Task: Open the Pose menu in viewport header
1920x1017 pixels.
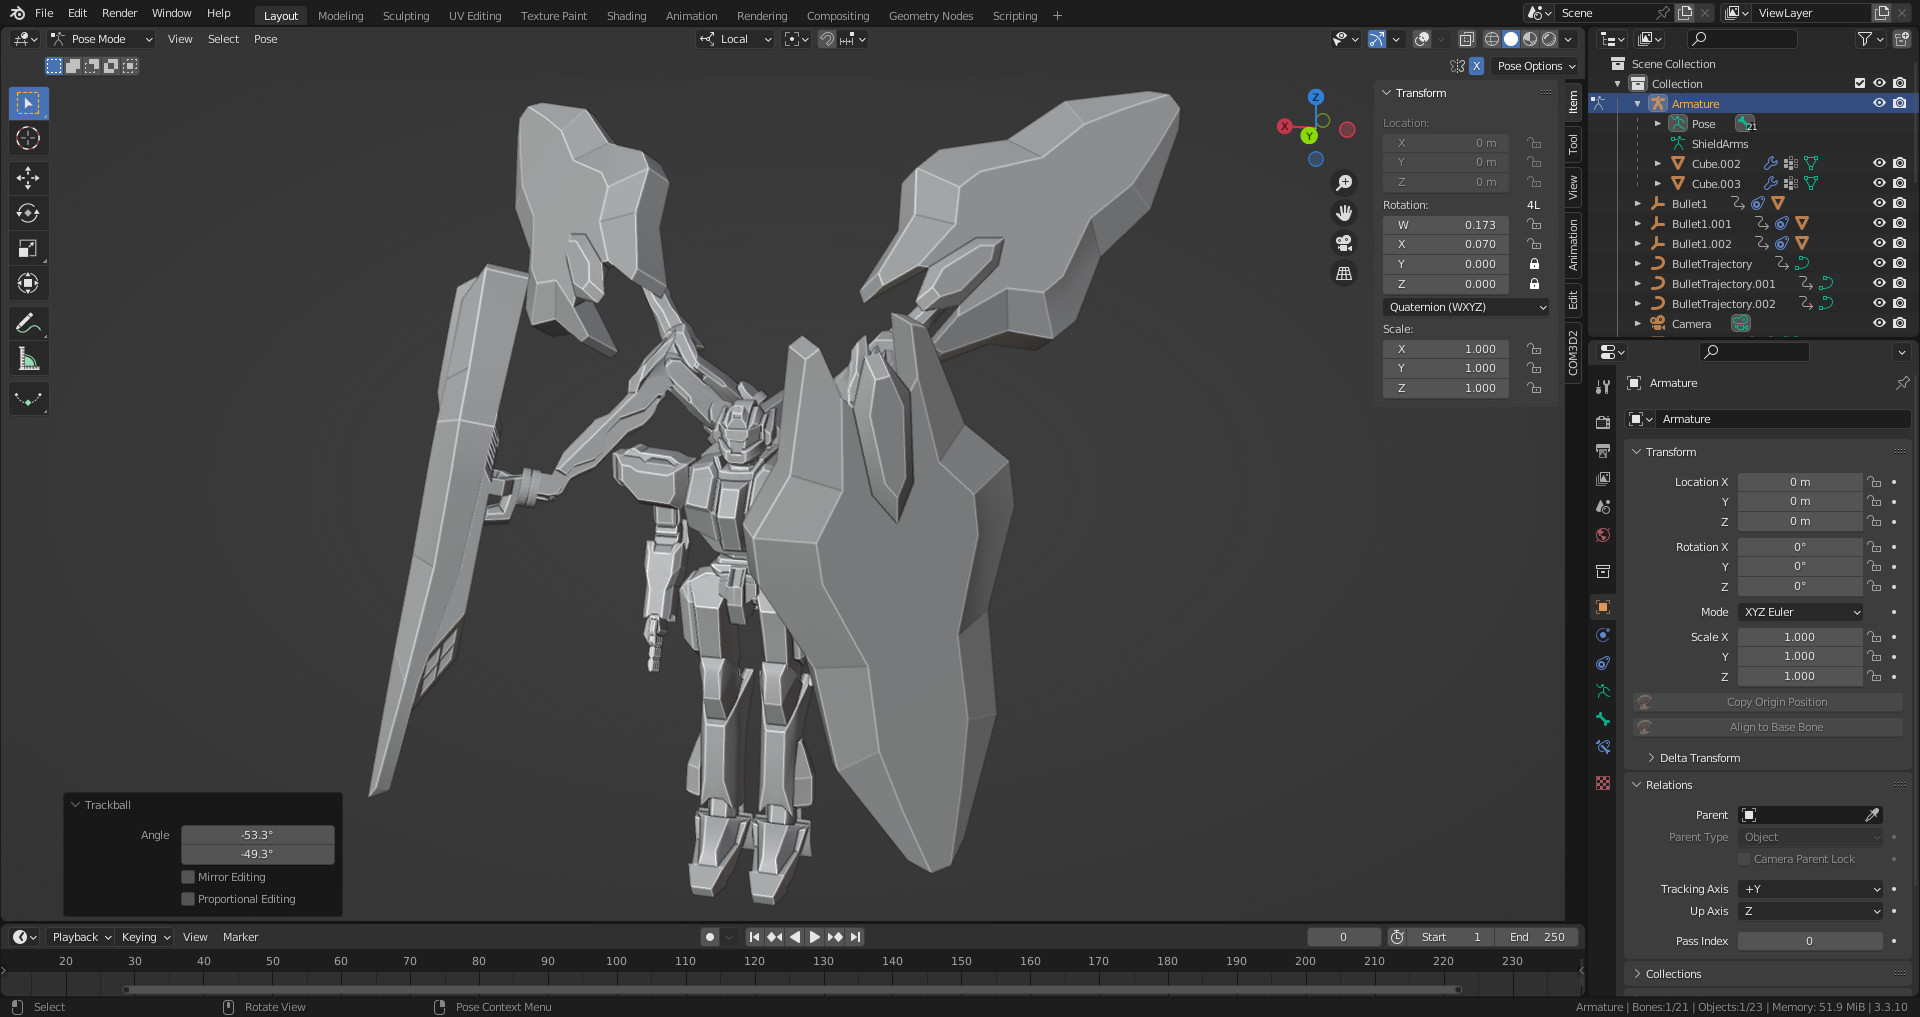Action: point(265,39)
